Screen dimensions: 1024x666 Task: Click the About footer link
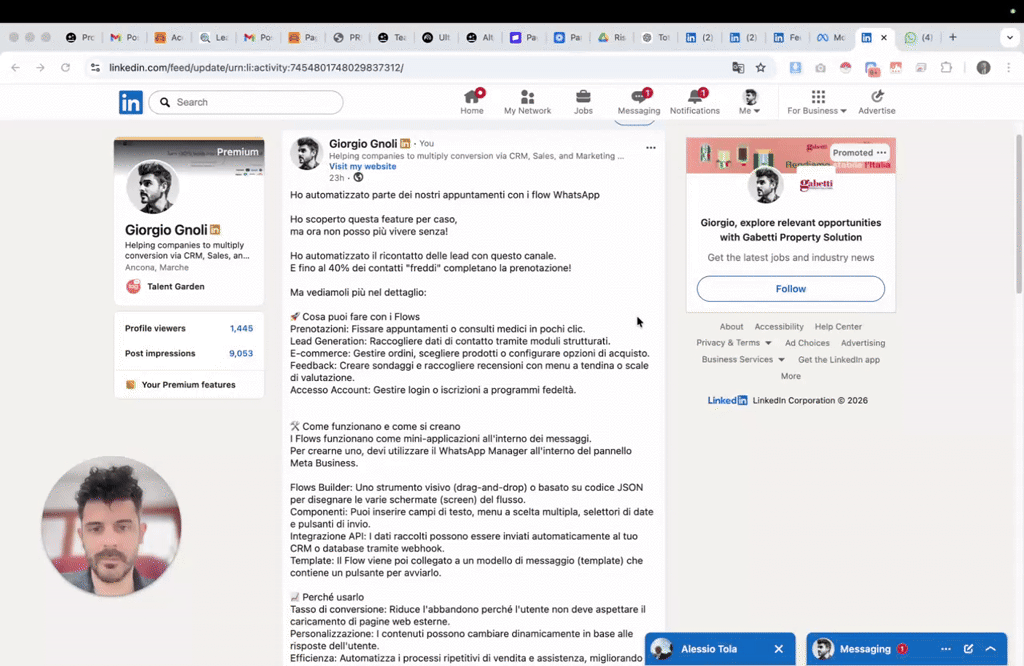point(731,326)
